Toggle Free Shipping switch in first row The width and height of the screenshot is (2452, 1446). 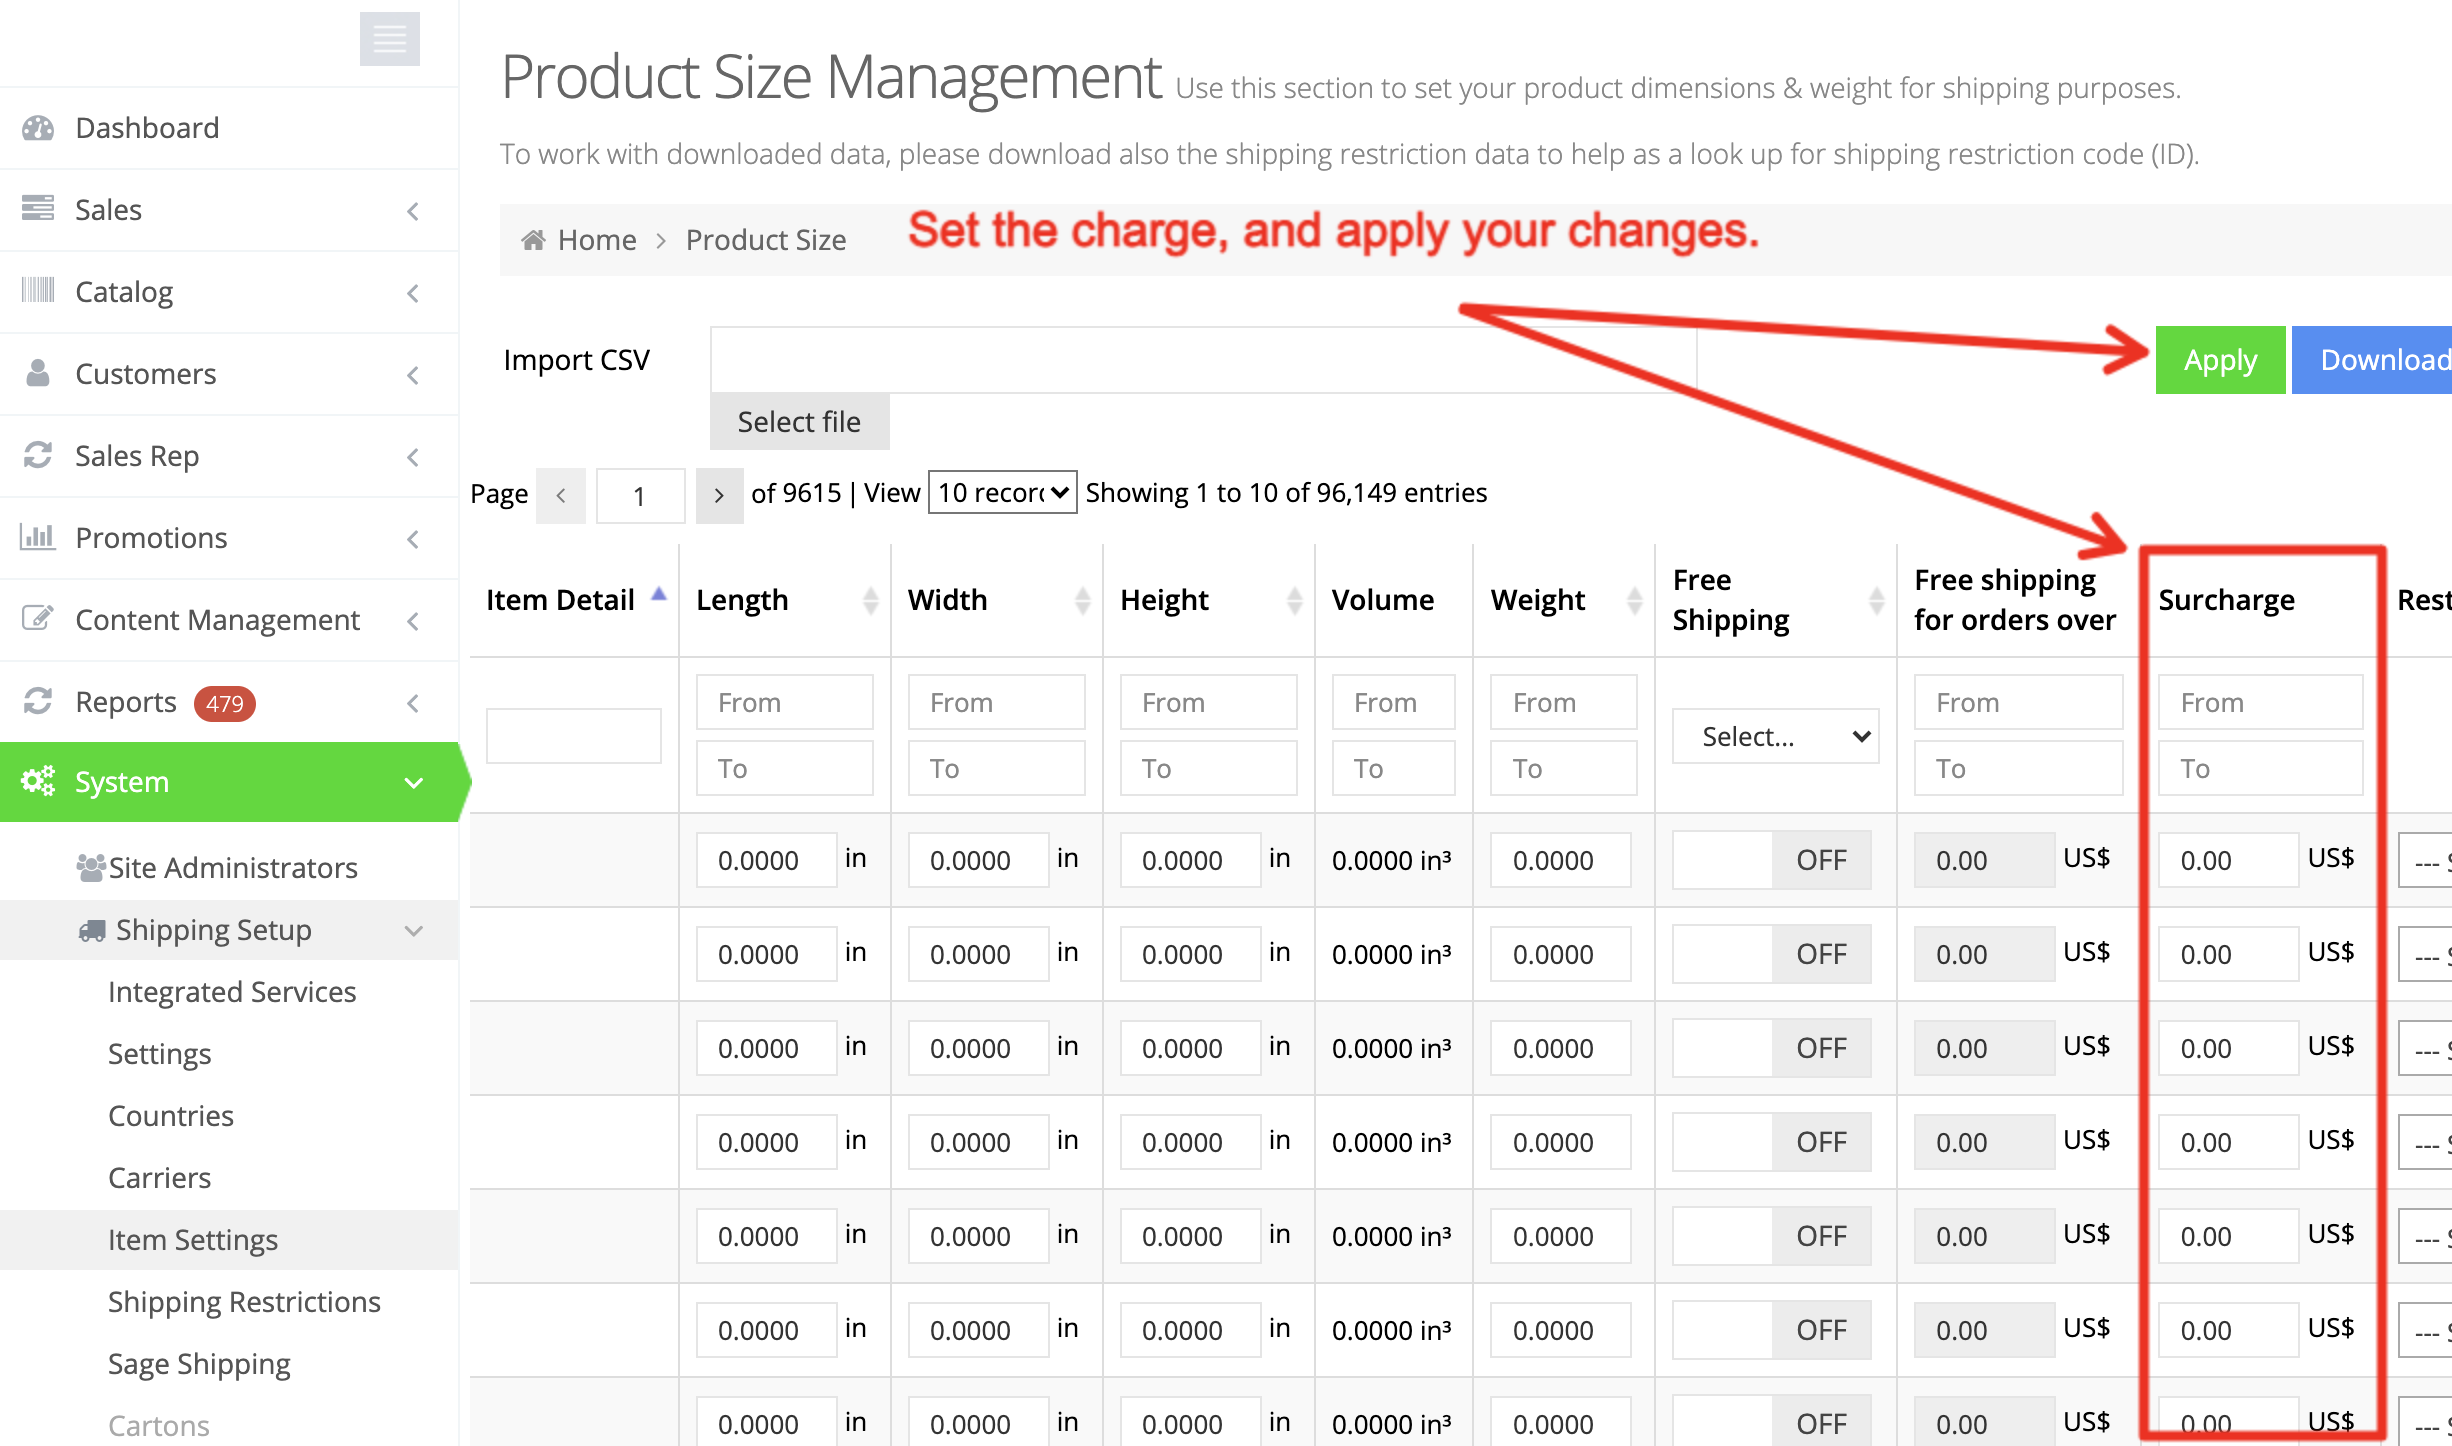tap(1771, 860)
